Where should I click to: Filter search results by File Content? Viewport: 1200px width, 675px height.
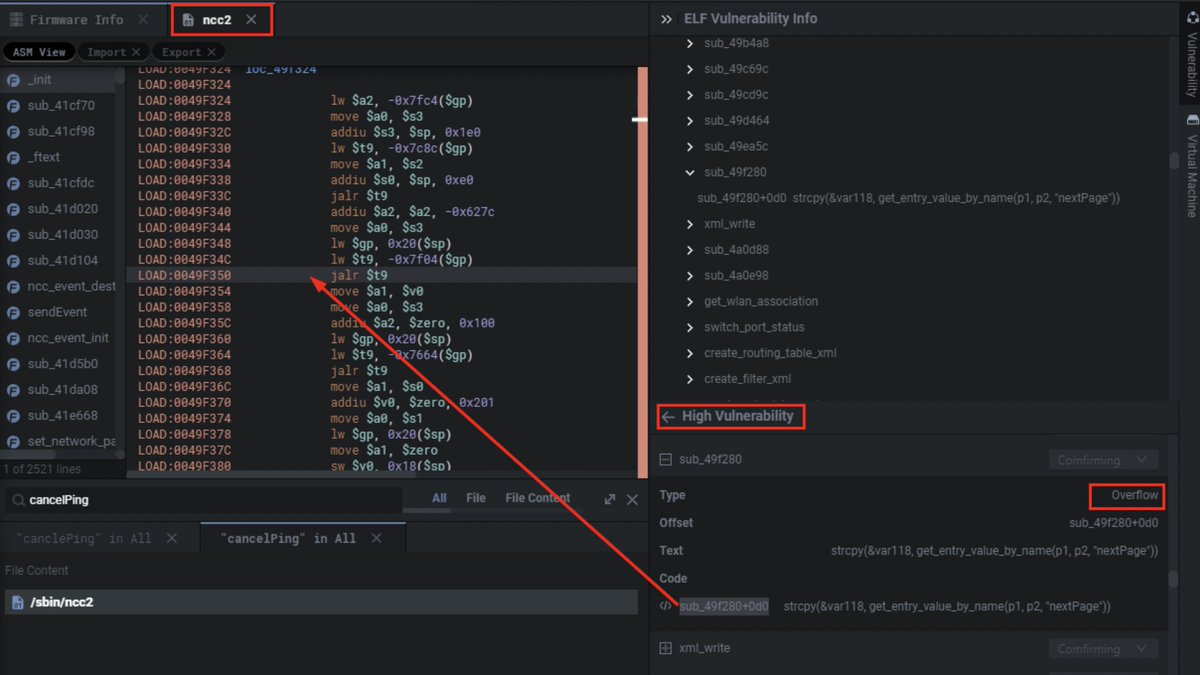click(538, 498)
